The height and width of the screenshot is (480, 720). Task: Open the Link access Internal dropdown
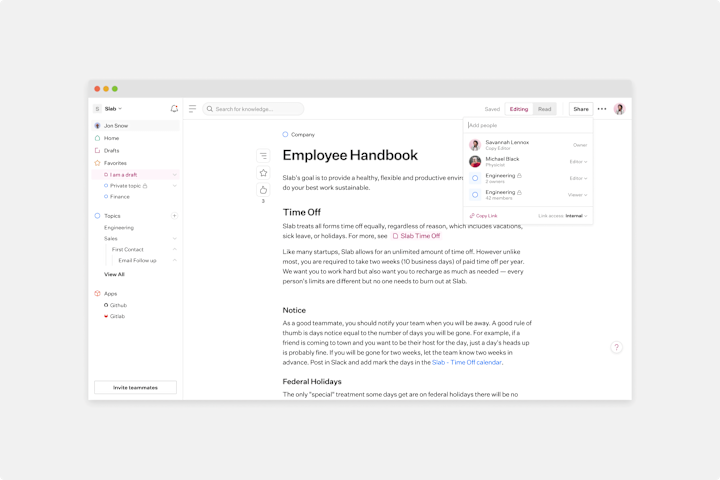[576, 216]
